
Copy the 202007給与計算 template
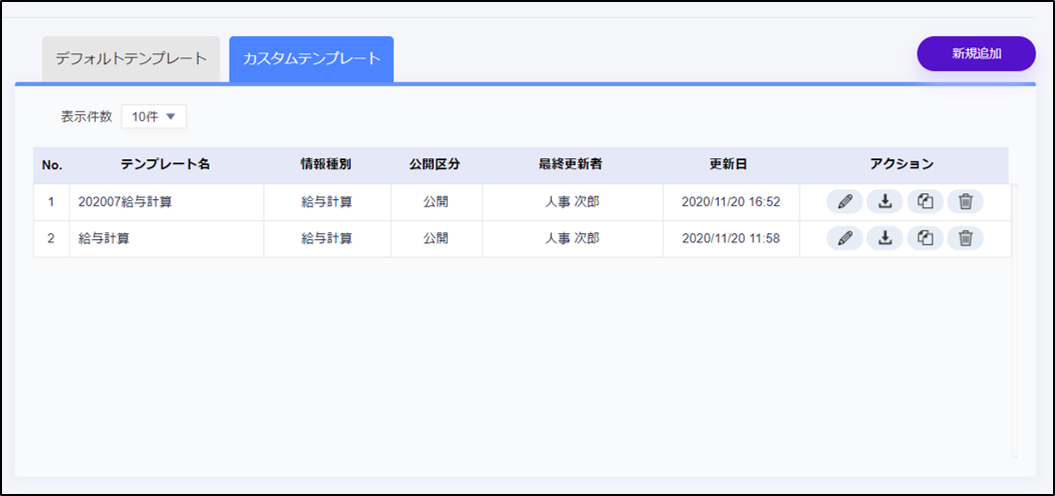[925, 202]
